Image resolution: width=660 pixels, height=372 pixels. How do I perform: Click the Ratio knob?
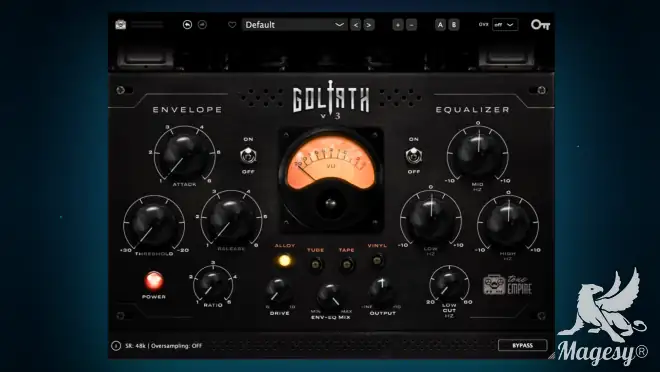(213, 285)
